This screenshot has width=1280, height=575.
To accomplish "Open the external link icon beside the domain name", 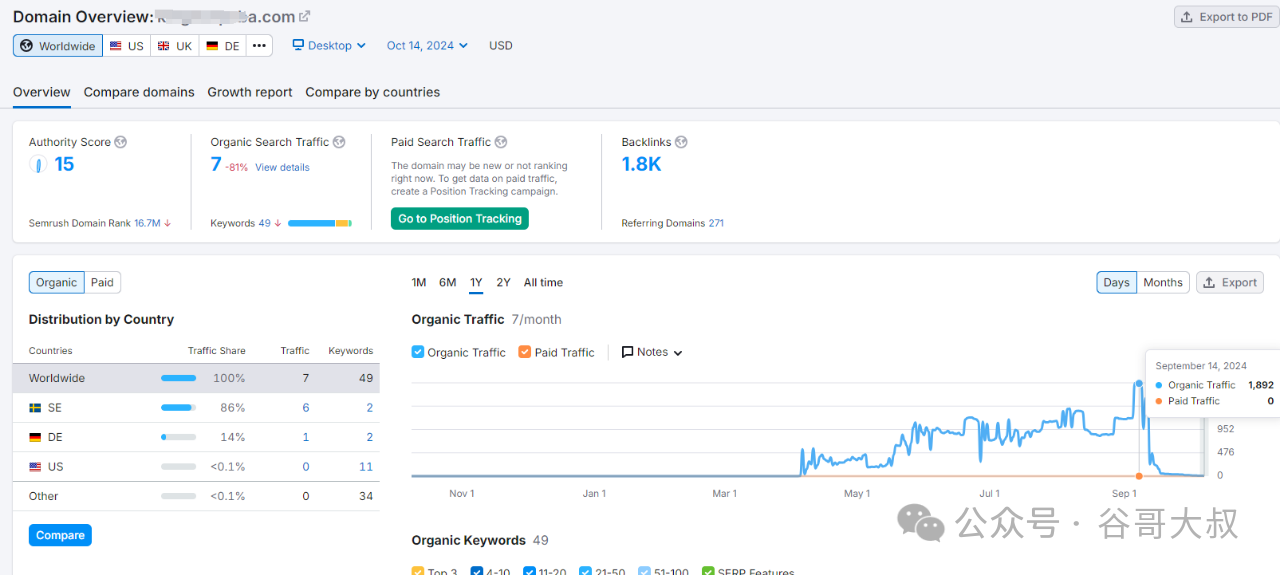I will tap(305, 16).
